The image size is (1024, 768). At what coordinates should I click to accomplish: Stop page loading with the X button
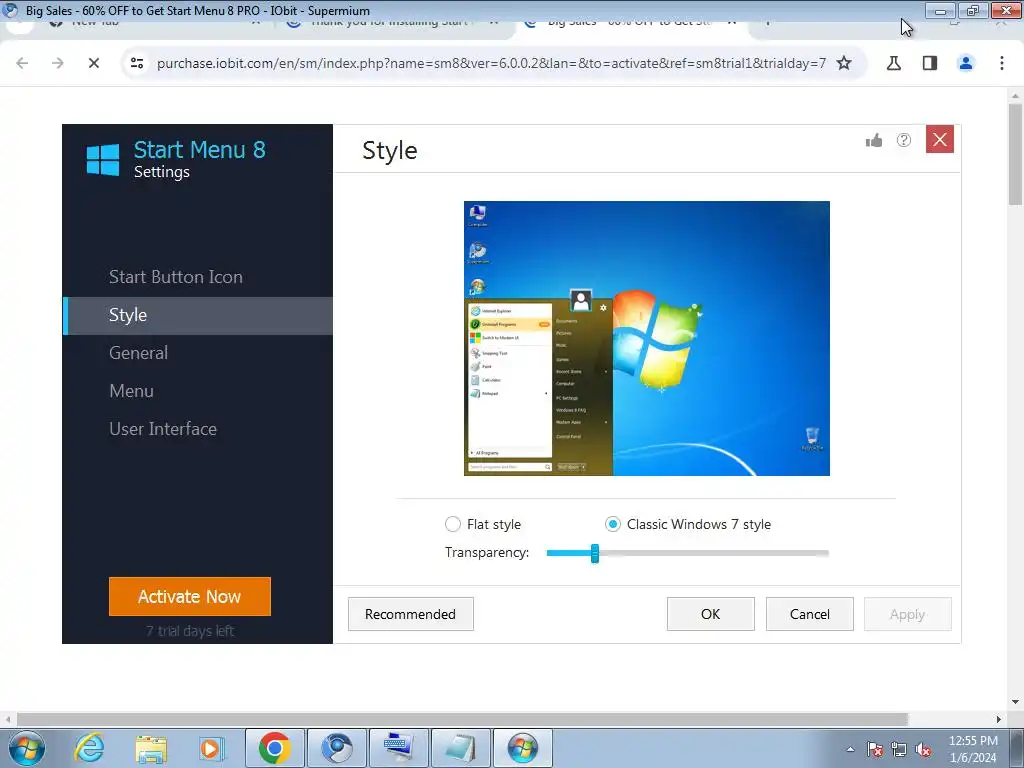click(x=94, y=63)
